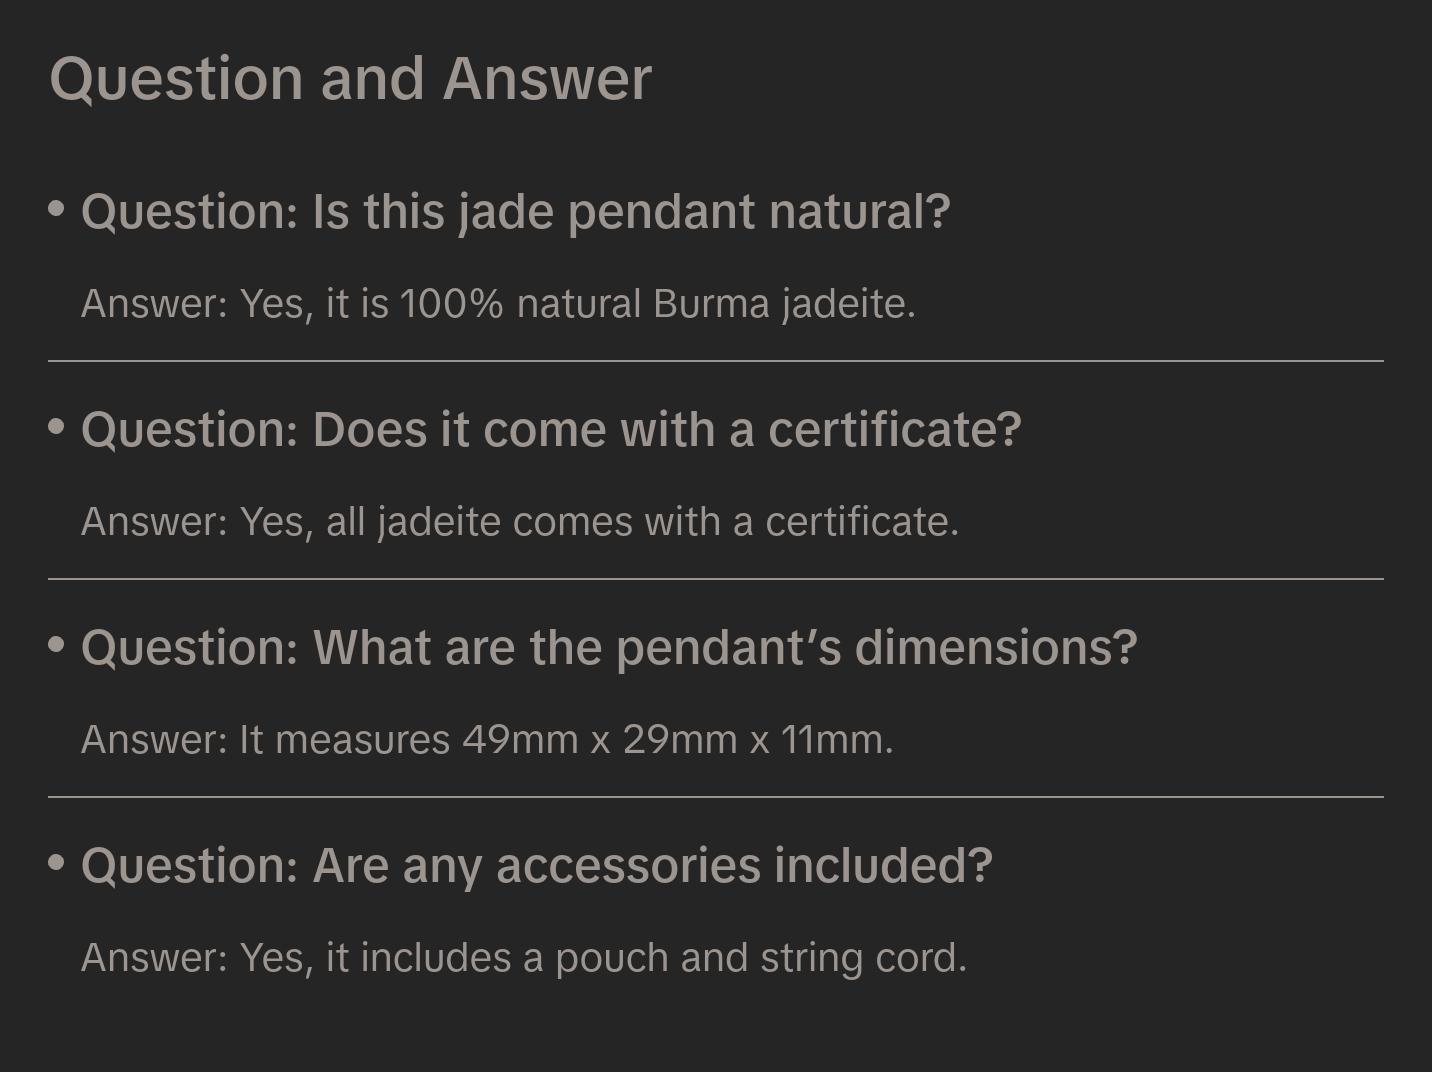Click the question about the jade pendant being natural
Image resolution: width=1432 pixels, height=1072 pixels.
coord(515,212)
